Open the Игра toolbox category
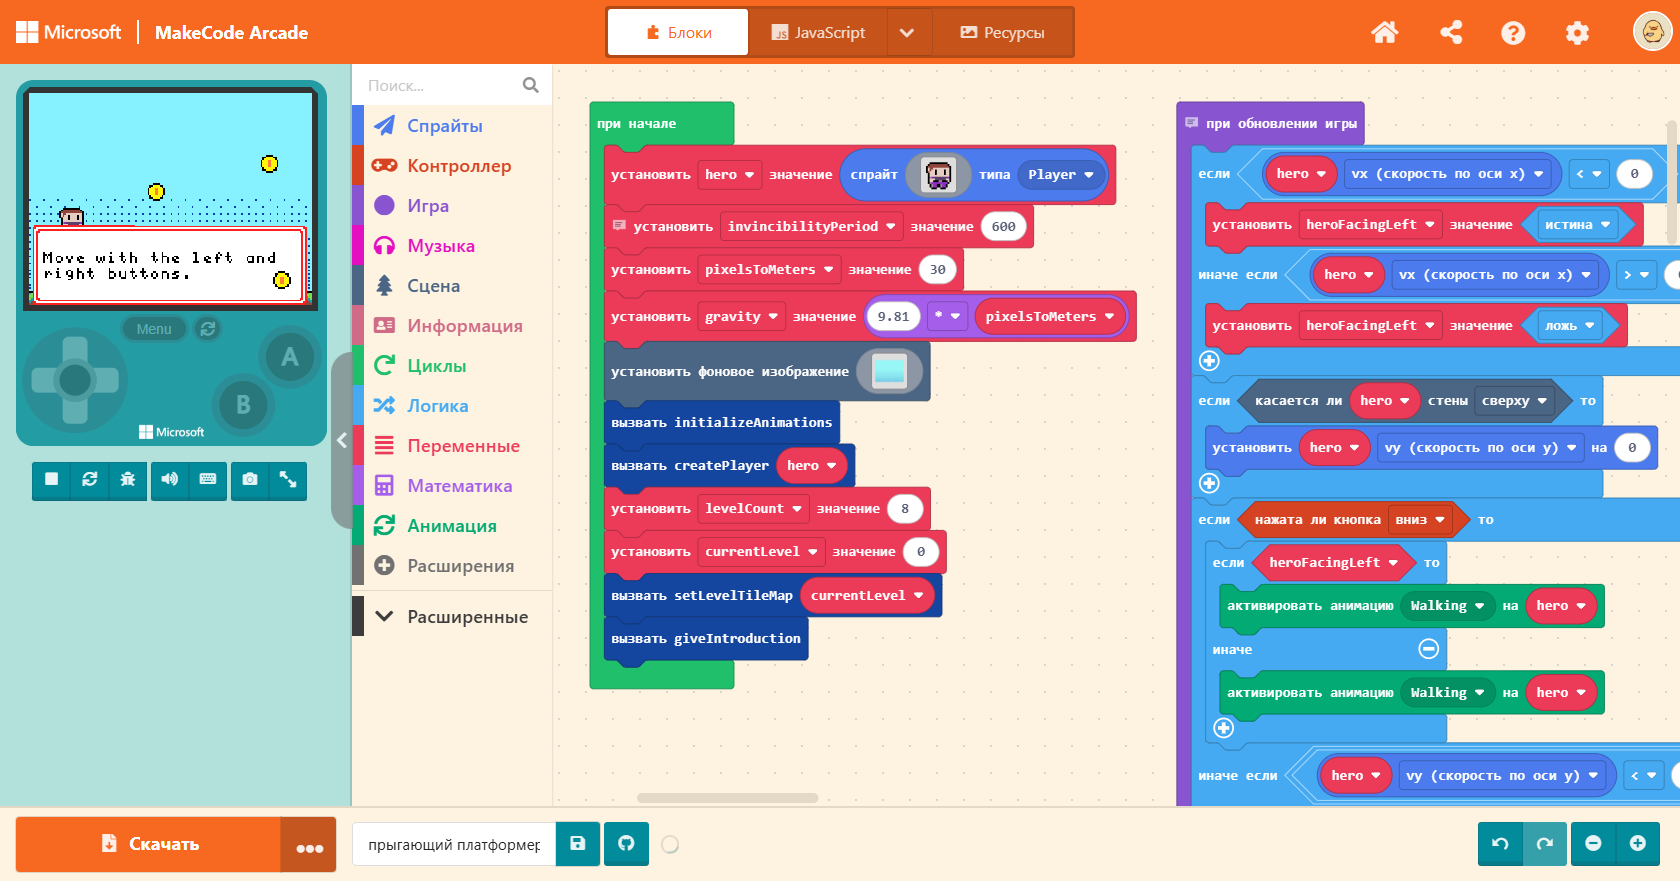The height and width of the screenshot is (881, 1680). (x=452, y=206)
